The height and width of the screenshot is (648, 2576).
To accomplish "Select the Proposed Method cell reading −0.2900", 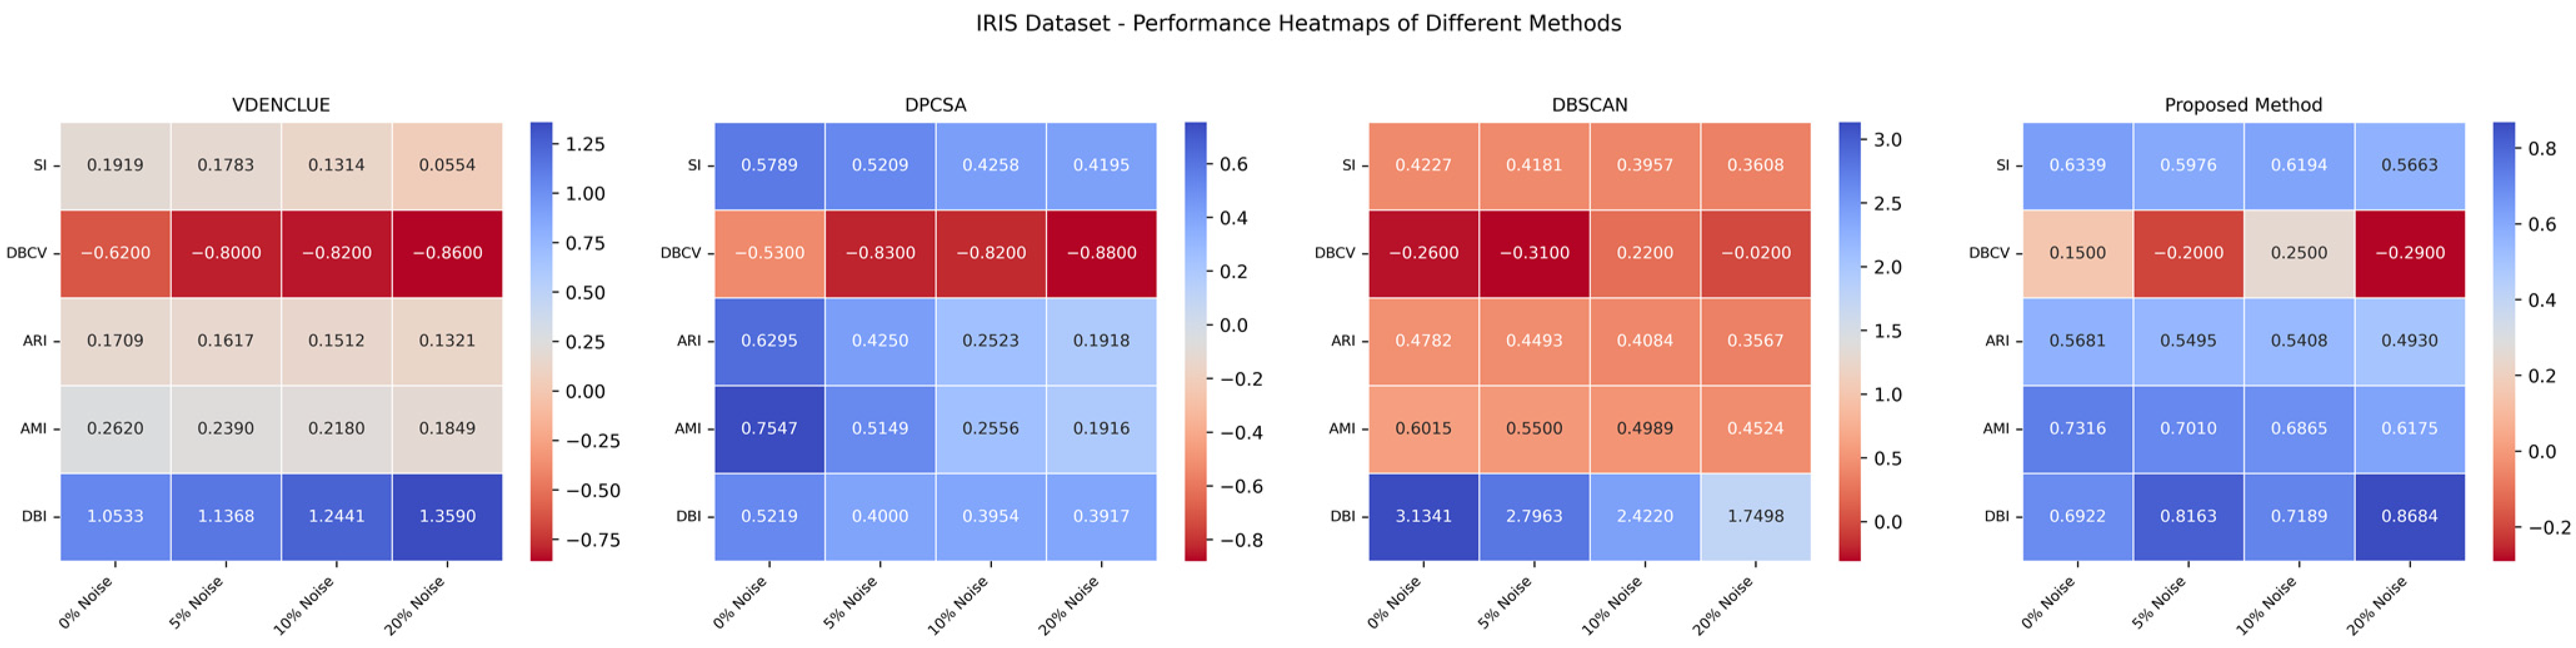I will [2409, 253].
